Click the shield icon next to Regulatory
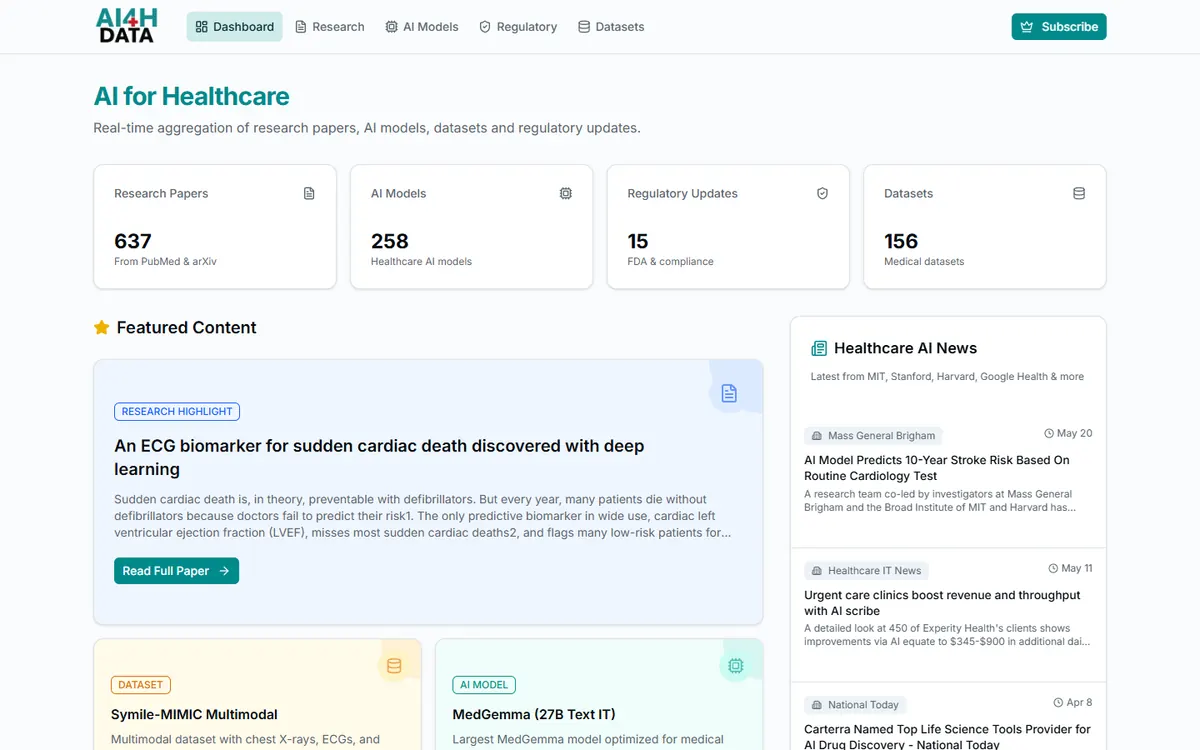Viewport: 1200px width, 750px height. (485, 27)
